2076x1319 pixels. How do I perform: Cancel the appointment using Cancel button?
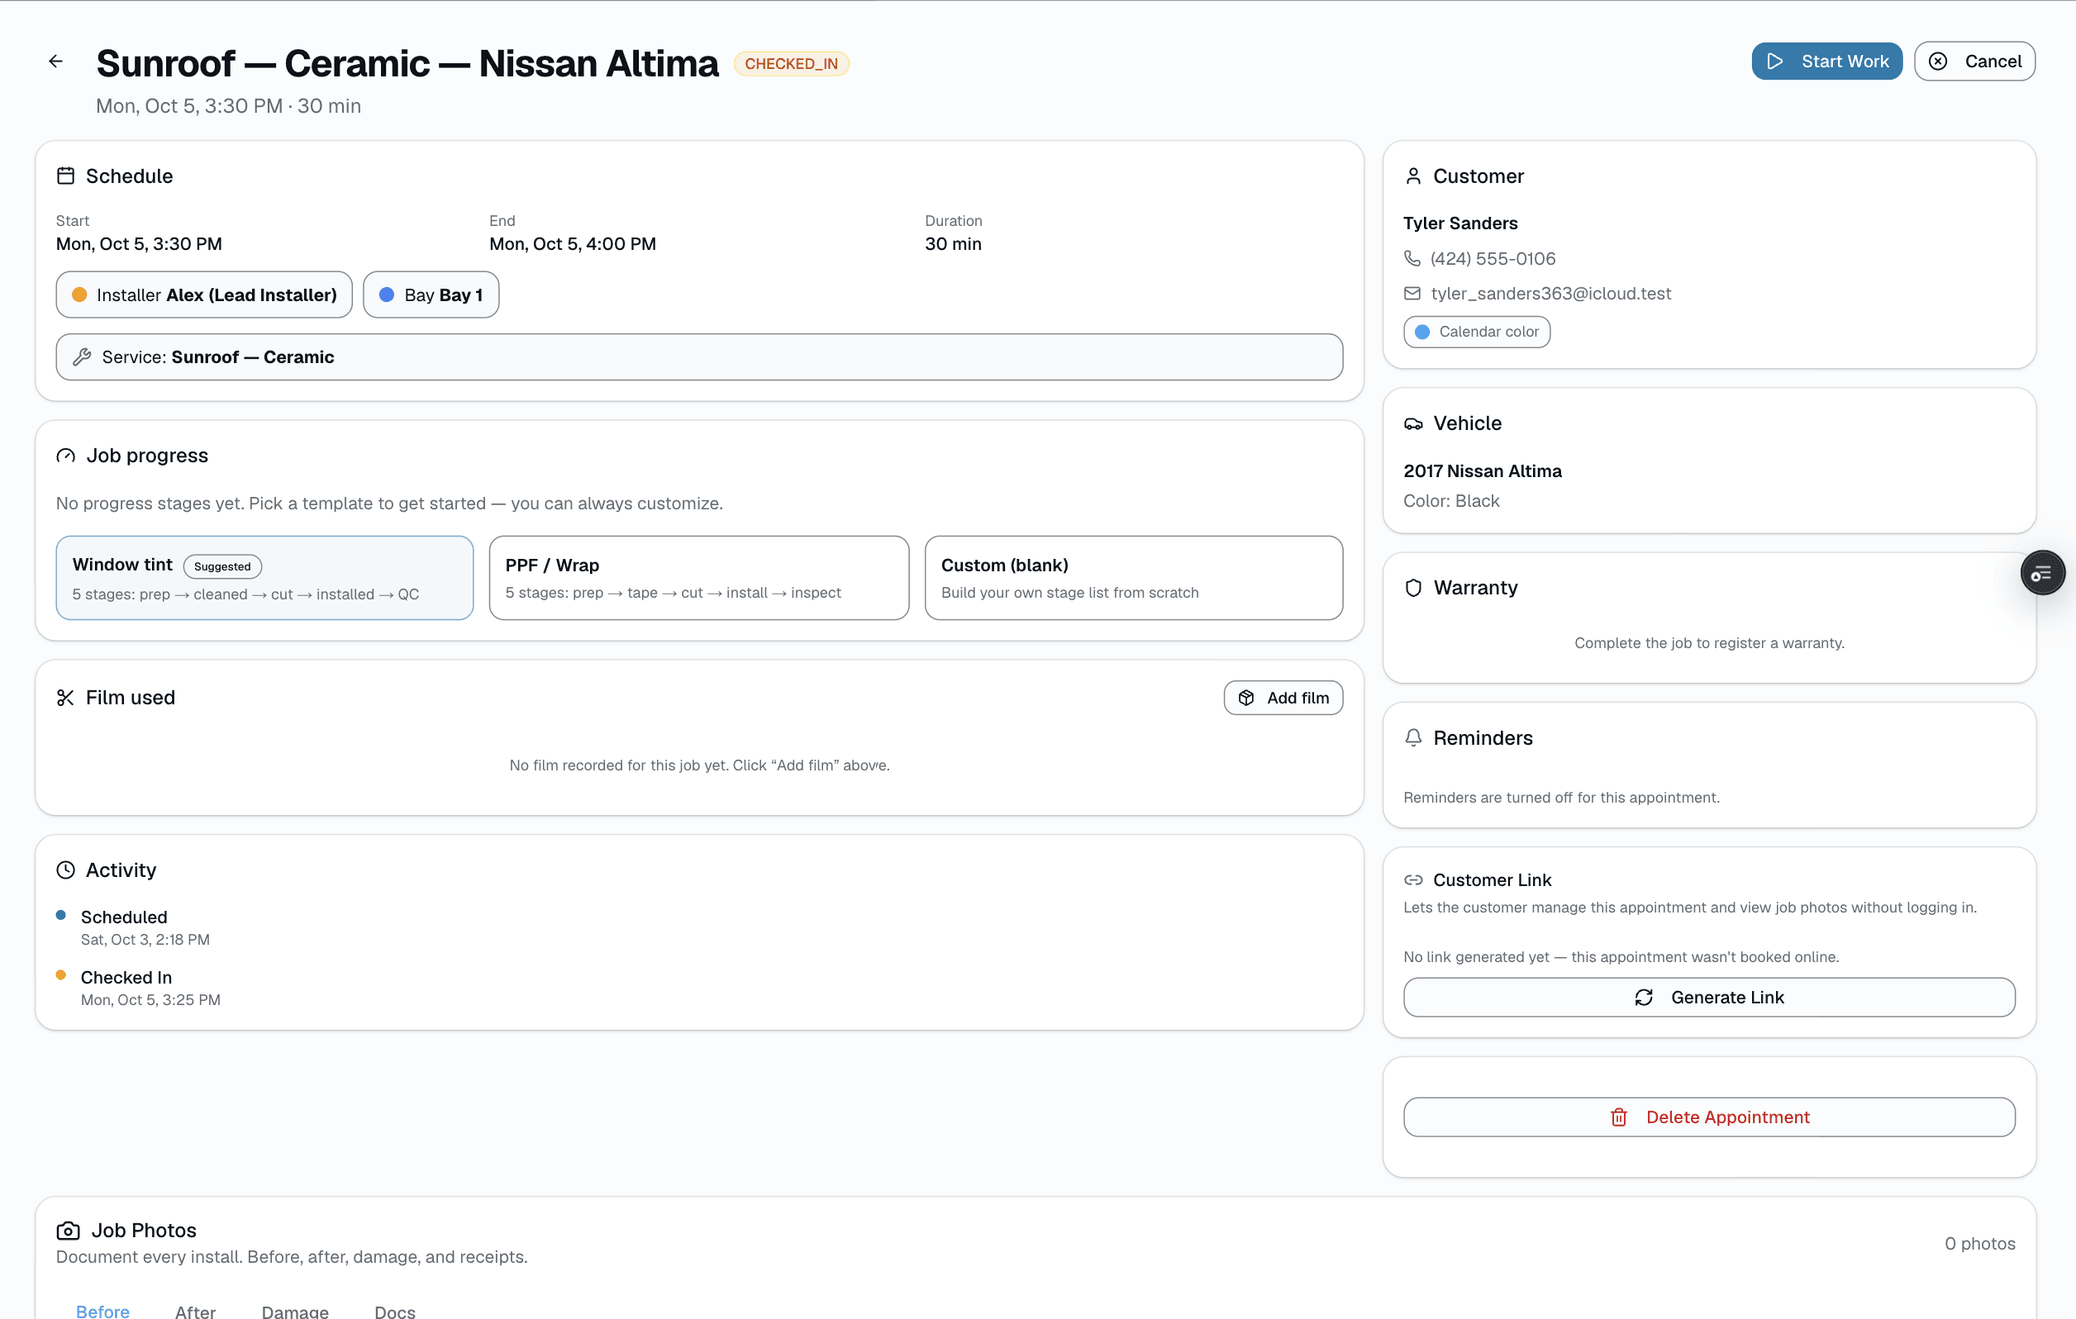tap(1974, 62)
